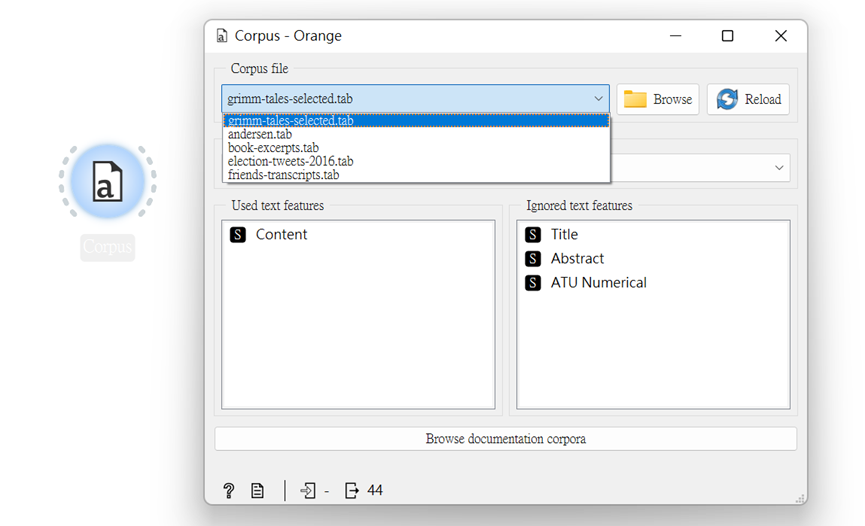This screenshot has width=865, height=526.
Task: Pick election-tweets-2016.tab in the list
Action: (x=417, y=161)
